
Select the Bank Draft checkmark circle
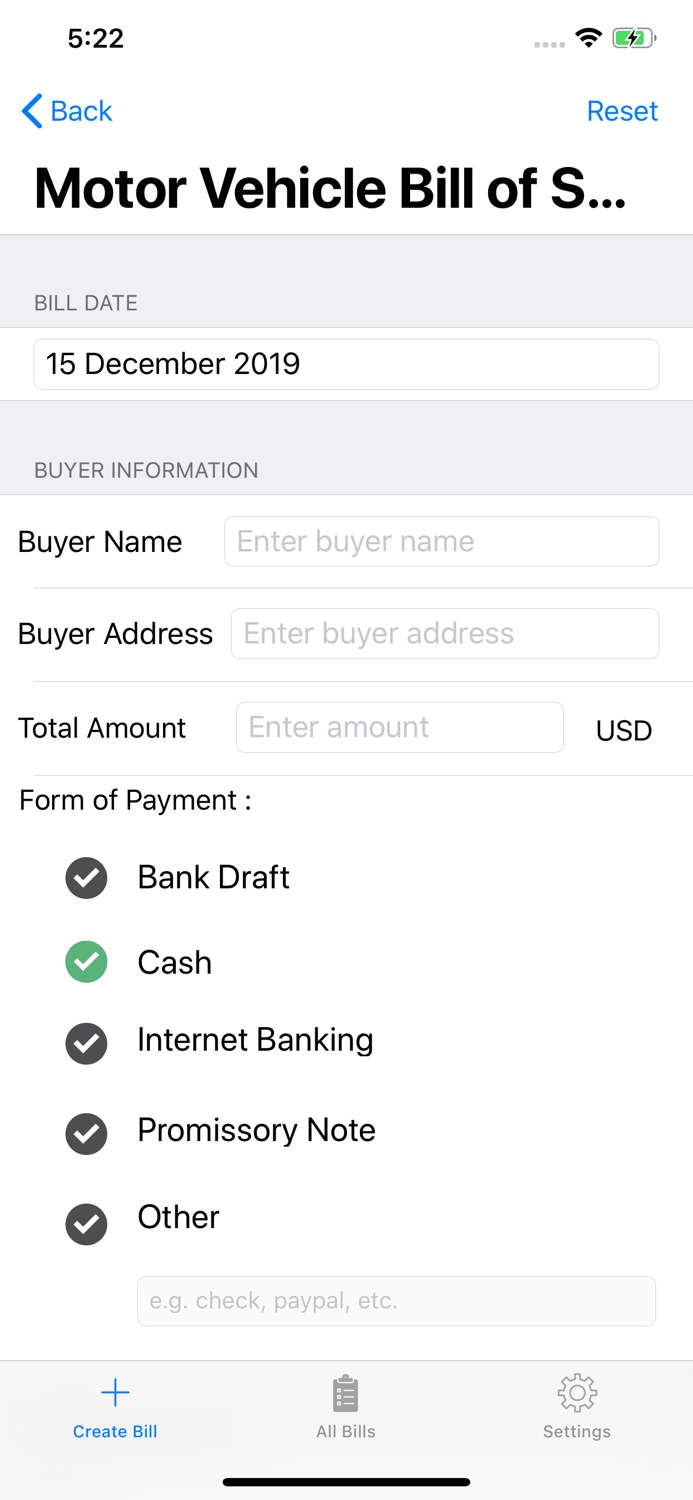pyautogui.click(x=86, y=877)
